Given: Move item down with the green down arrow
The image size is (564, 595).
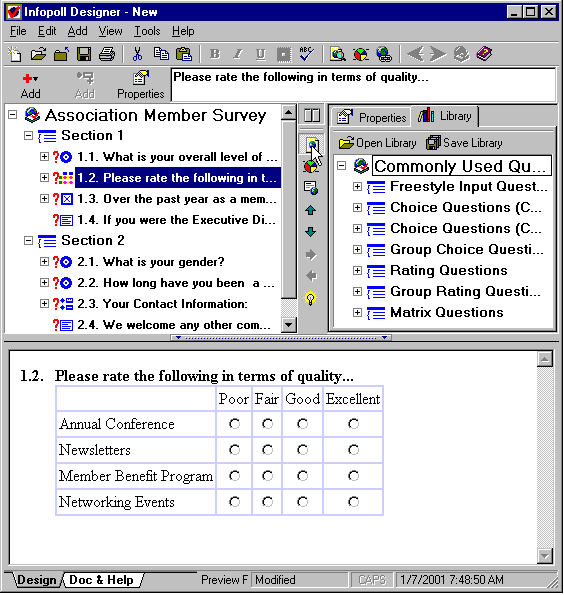Looking at the screenshot, I should [x=310, y=232].
